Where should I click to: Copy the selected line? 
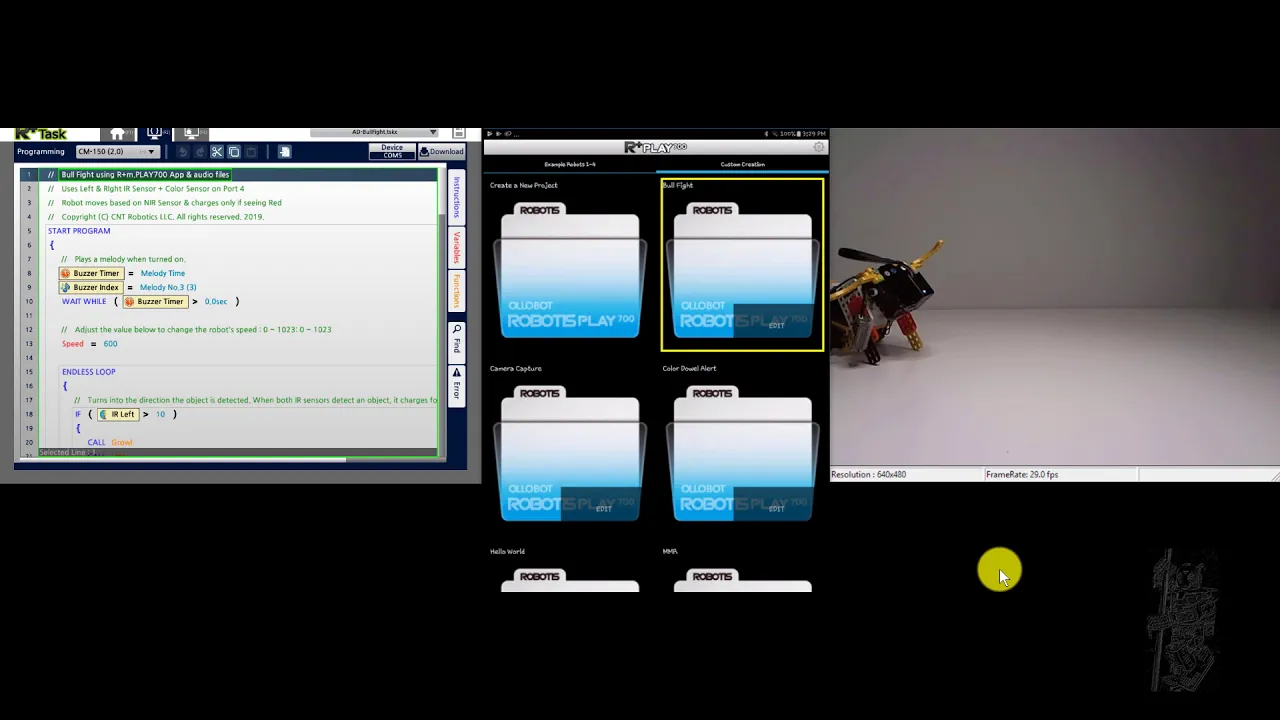(x=234, y=152)
